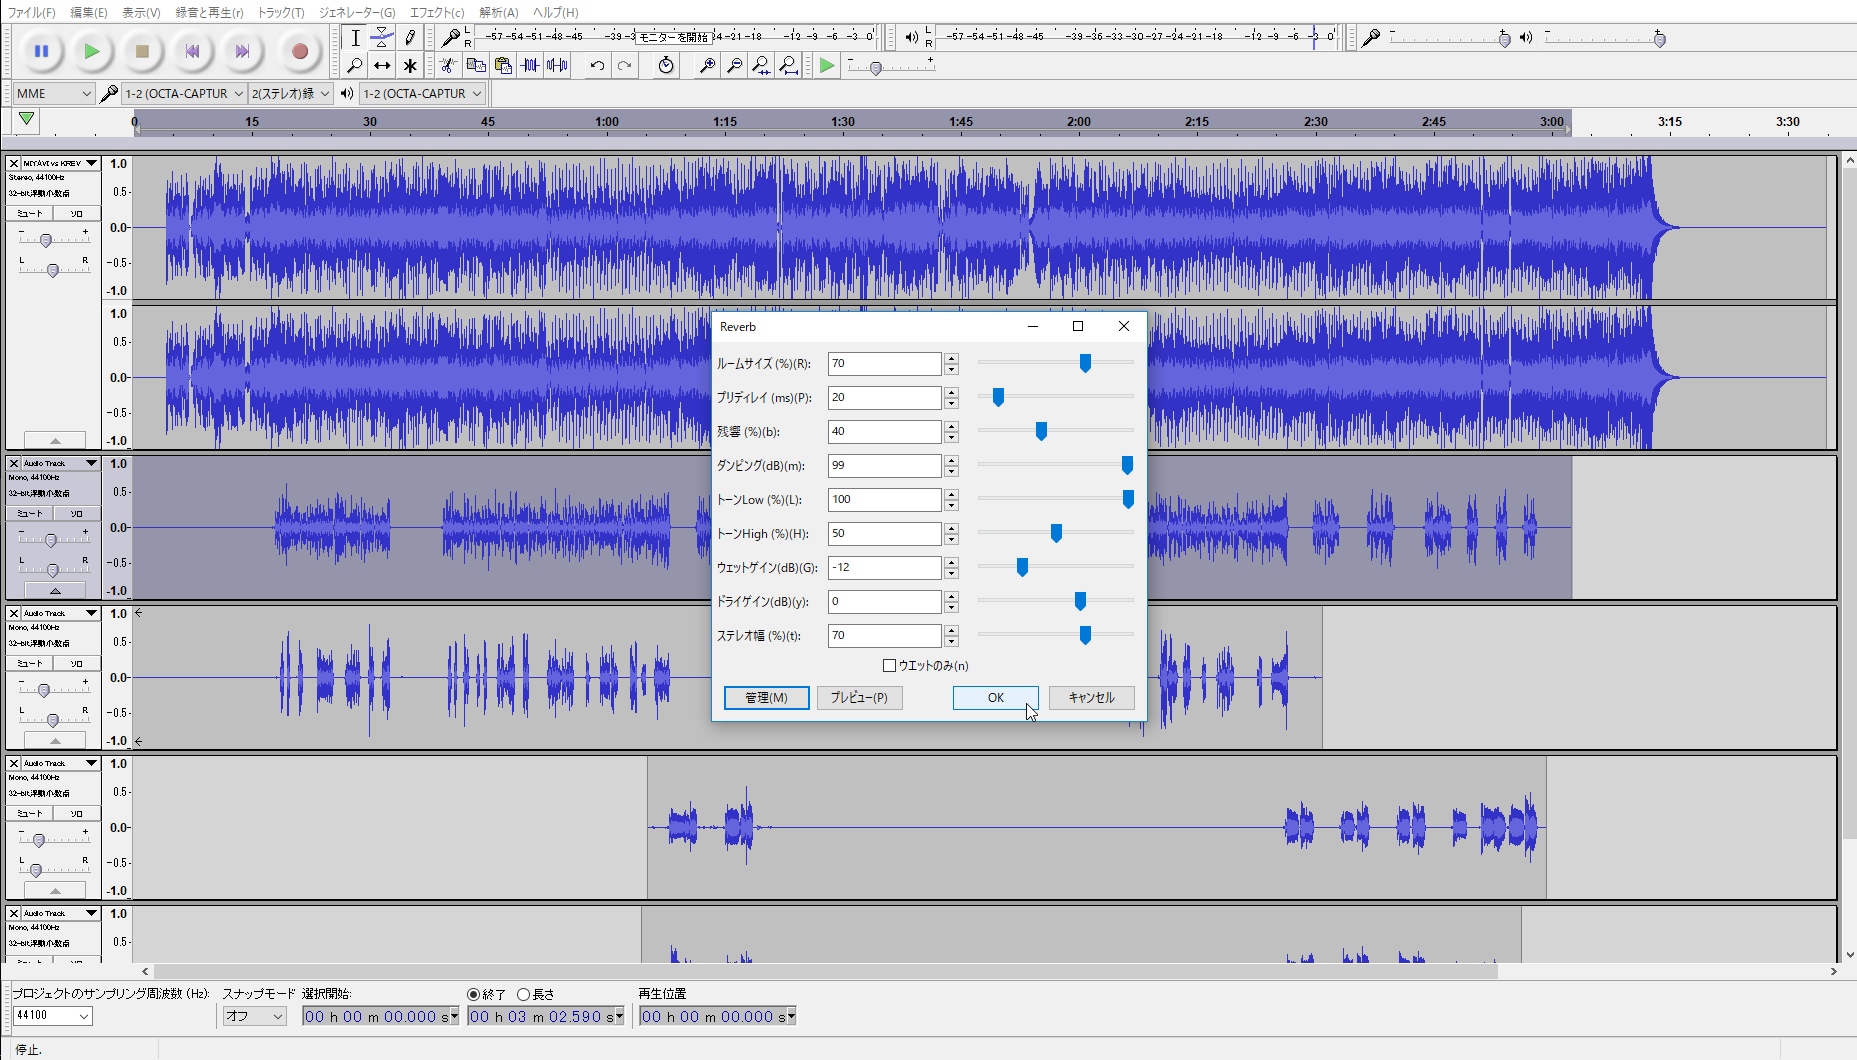
Task: Open the playback device dropdown
Action: (x=422, y=93)
